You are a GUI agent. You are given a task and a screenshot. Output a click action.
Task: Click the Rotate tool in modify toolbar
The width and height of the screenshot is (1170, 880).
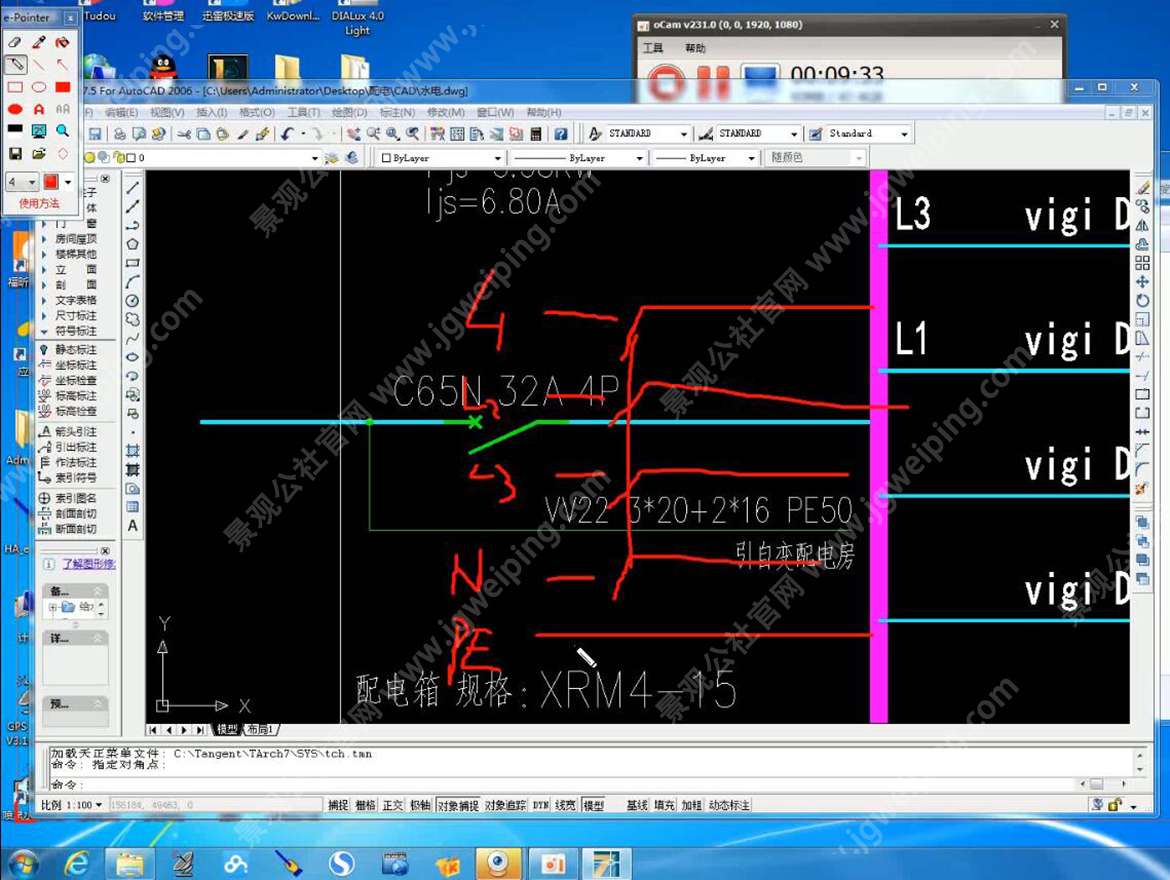(1142, 300)
